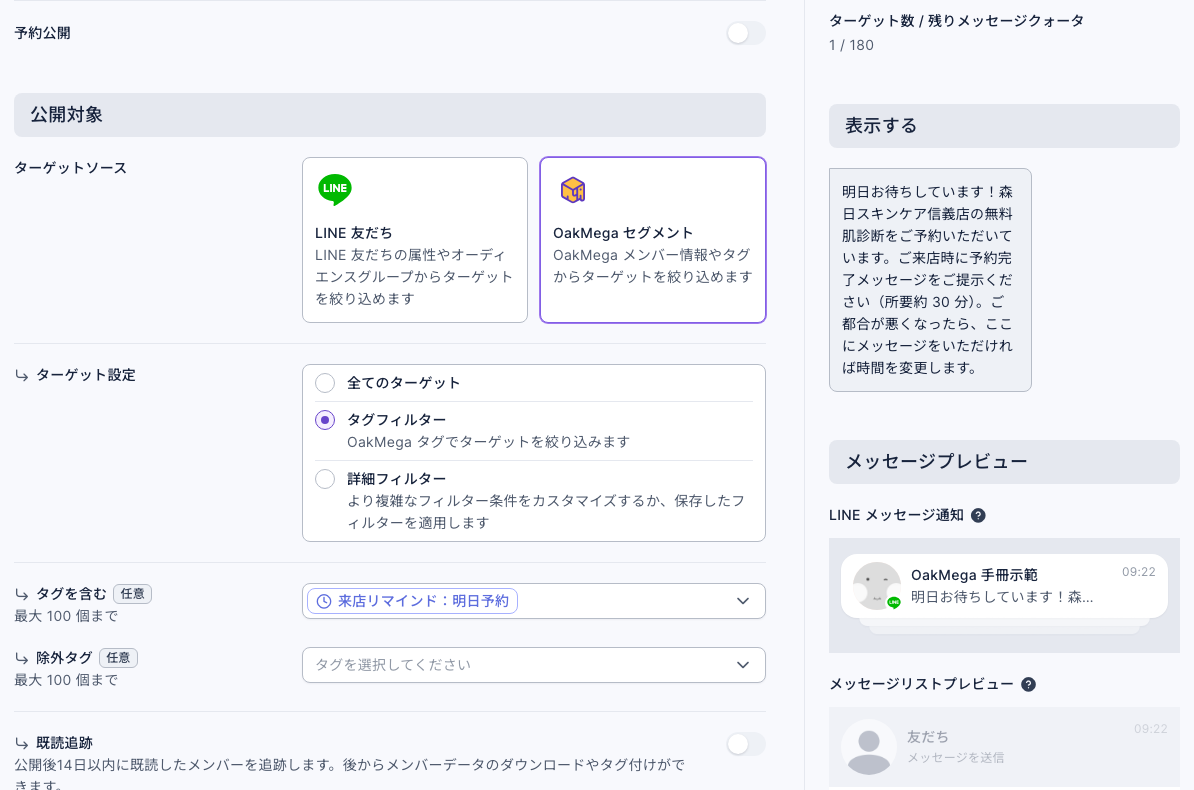Viewport: 1194px width, 790px height.
Task: Click the arrow icon beside タグを含む
Action: [22, 594]
